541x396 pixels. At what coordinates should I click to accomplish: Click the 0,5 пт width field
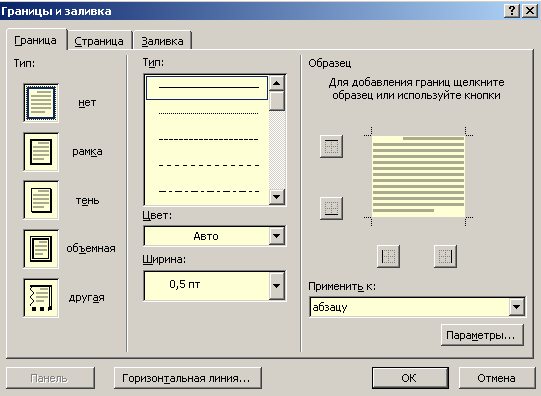point(206,286)
